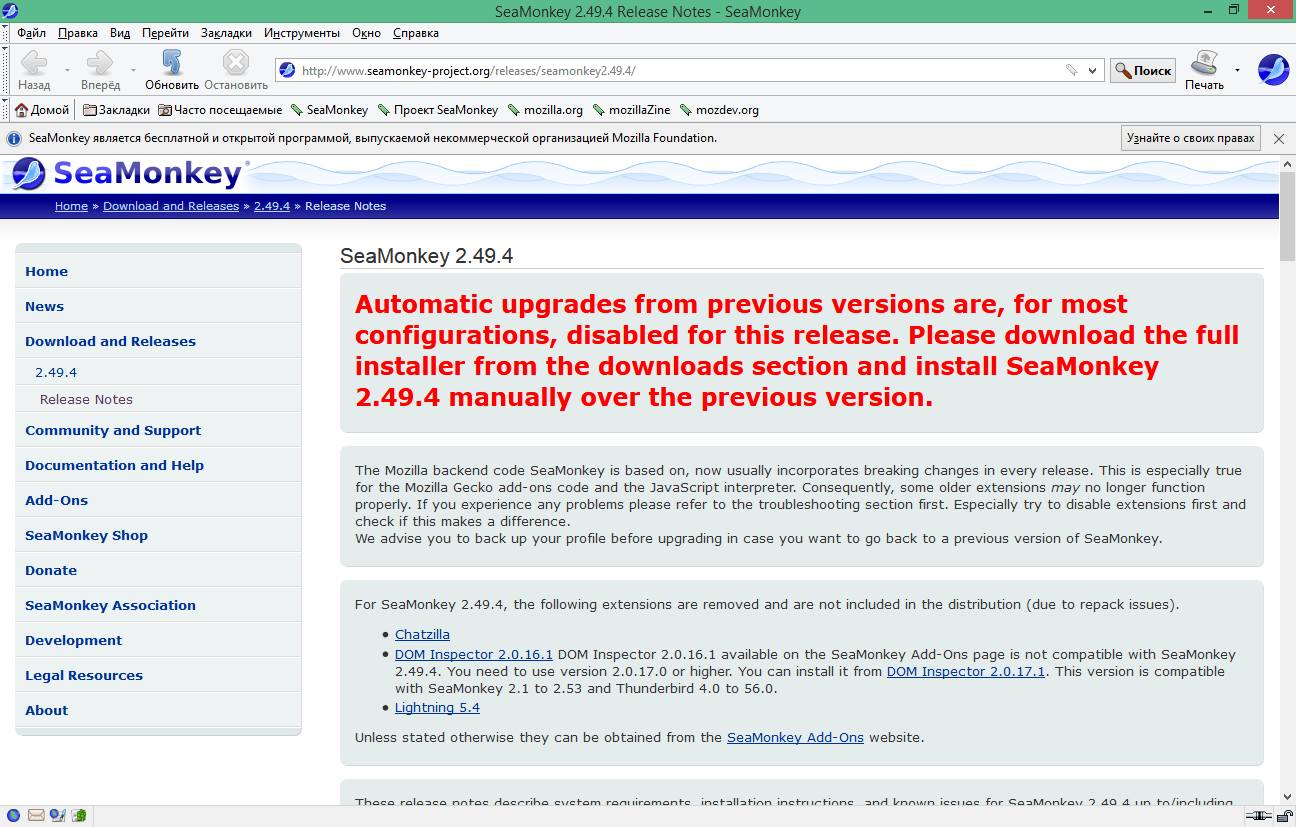Open the Домой (Home) bookmark
The width and height of the screenshot is (1296, 827).
(x=42, y=110)
